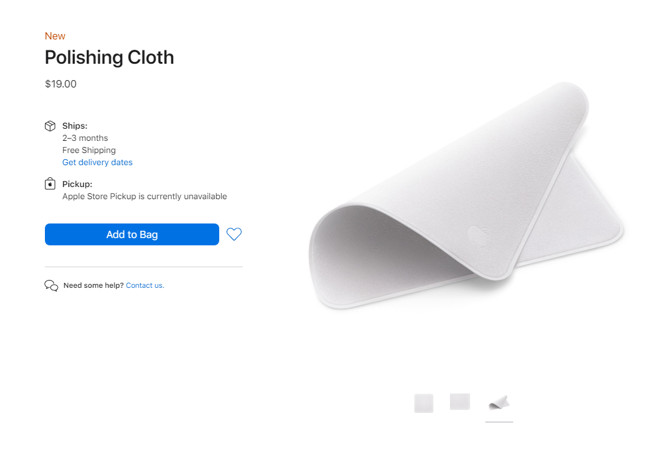Click the Free Shipping text
The image size is (650, 450).
click(x=89, y=150)
